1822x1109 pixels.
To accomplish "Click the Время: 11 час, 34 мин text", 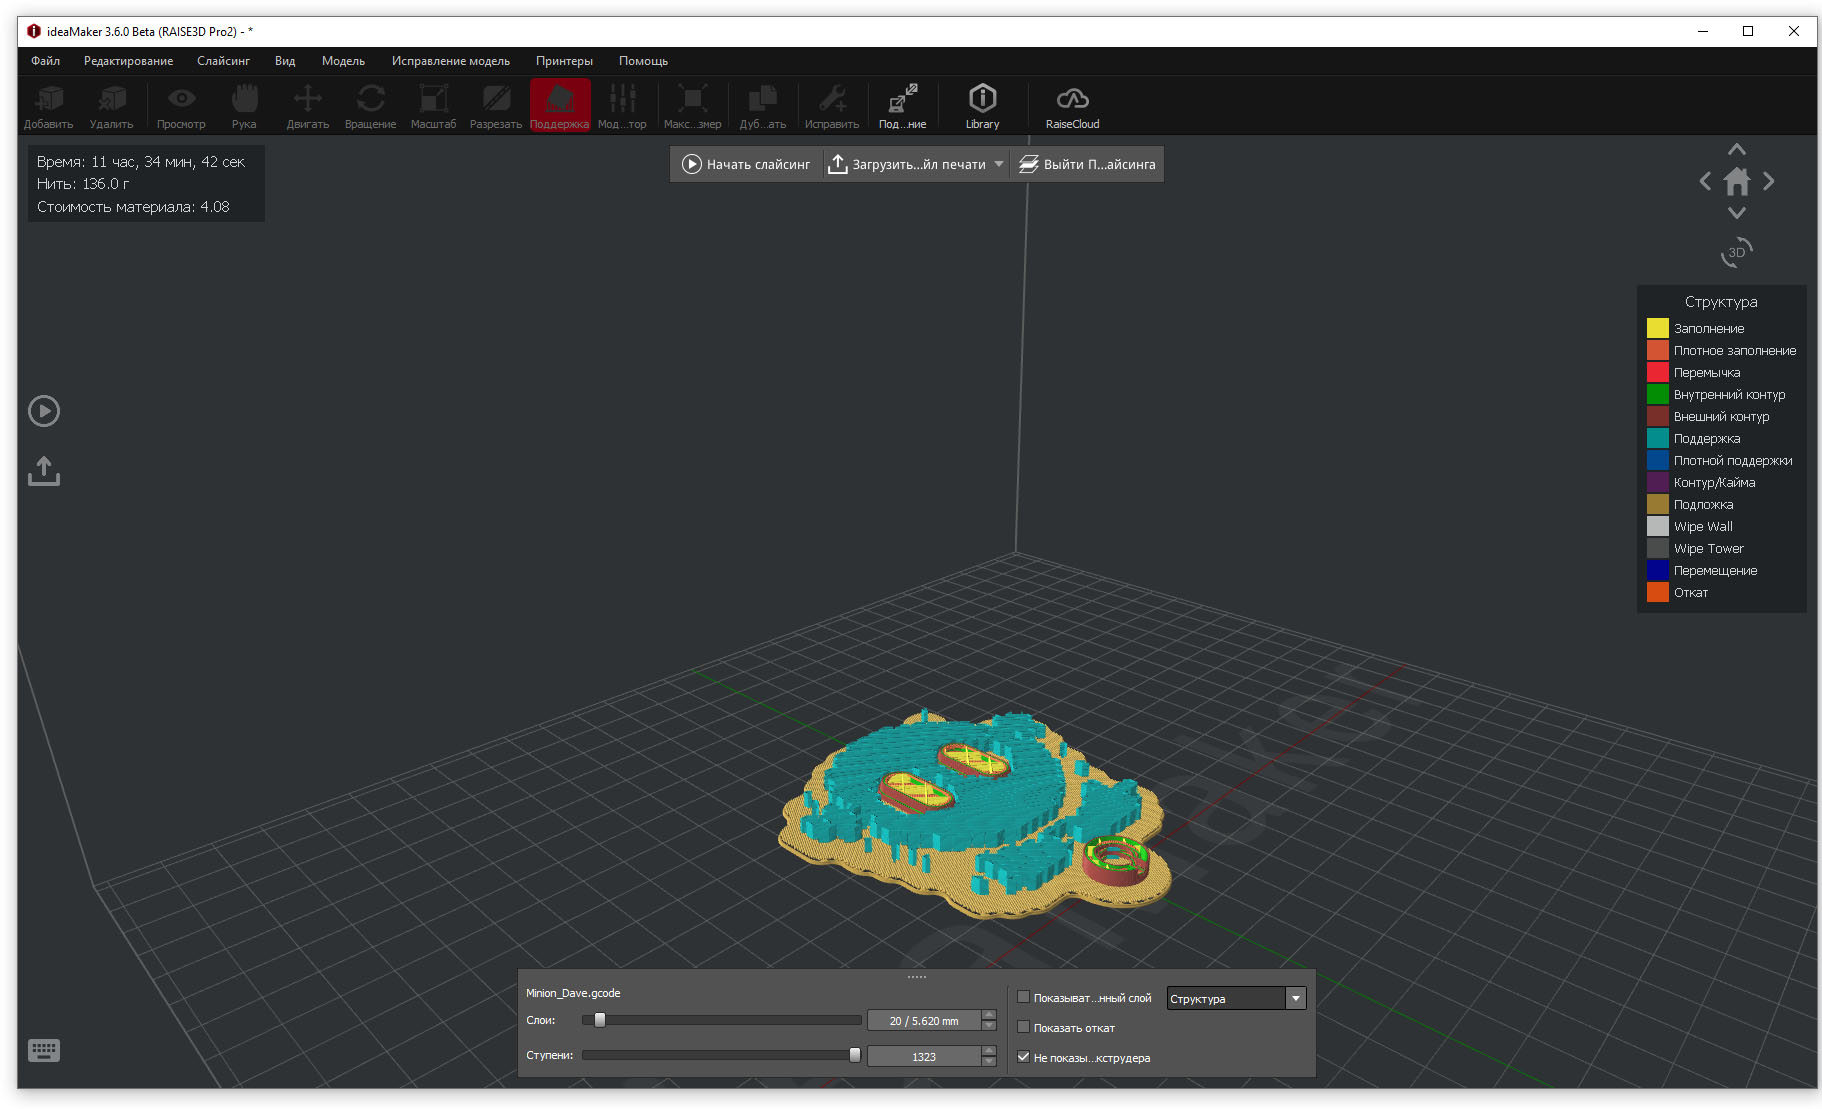I will point(141,161).
